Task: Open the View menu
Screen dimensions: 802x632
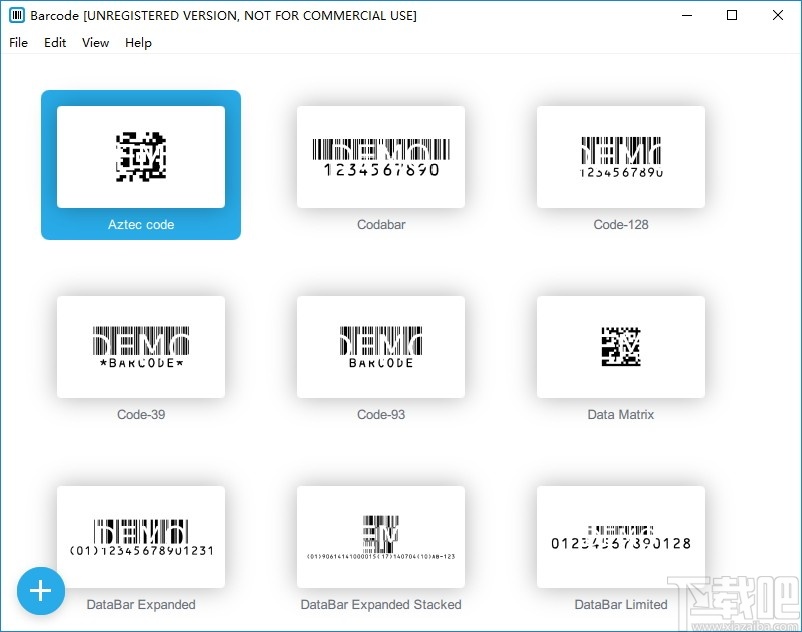Action: (x=95, y=42)
